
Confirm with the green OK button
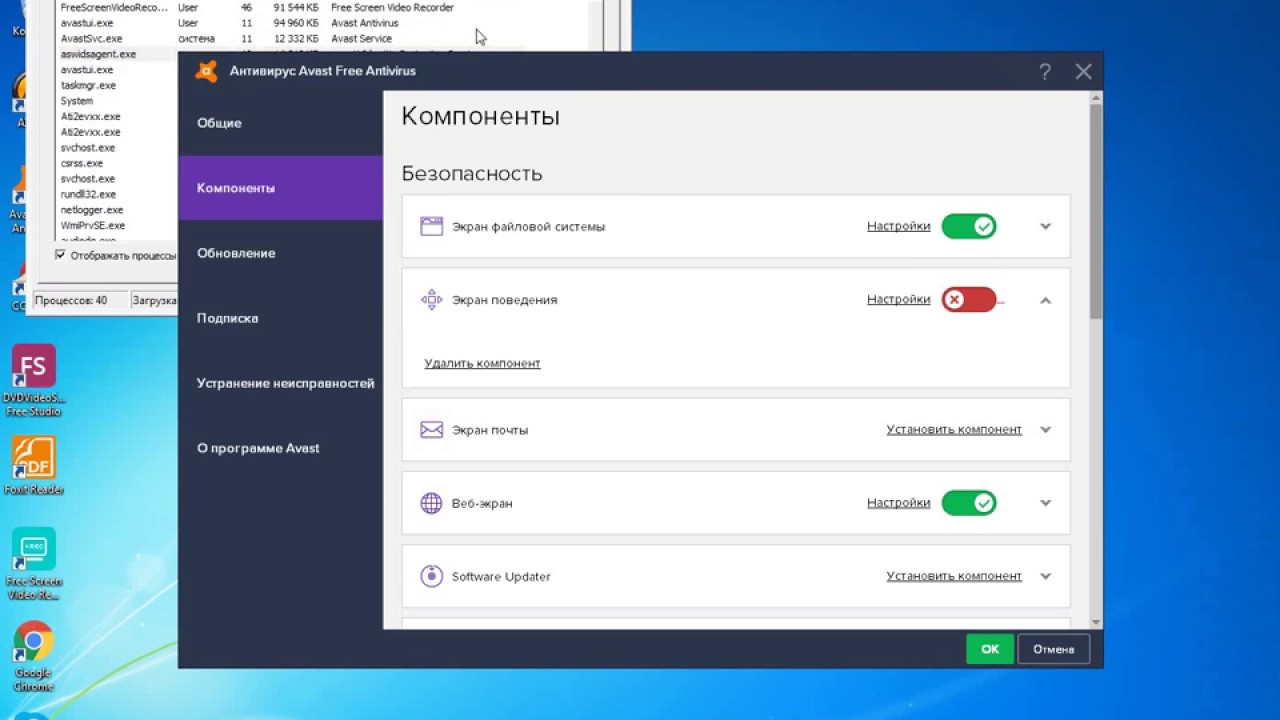(x=990, y=649)
